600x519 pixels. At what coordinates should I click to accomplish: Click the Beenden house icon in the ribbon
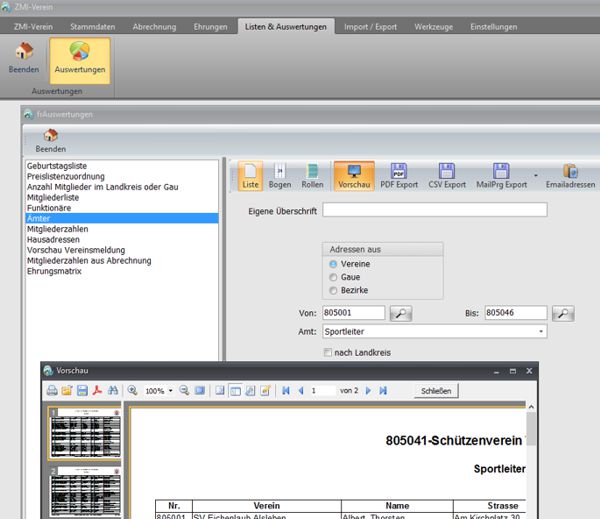(24, 58)
